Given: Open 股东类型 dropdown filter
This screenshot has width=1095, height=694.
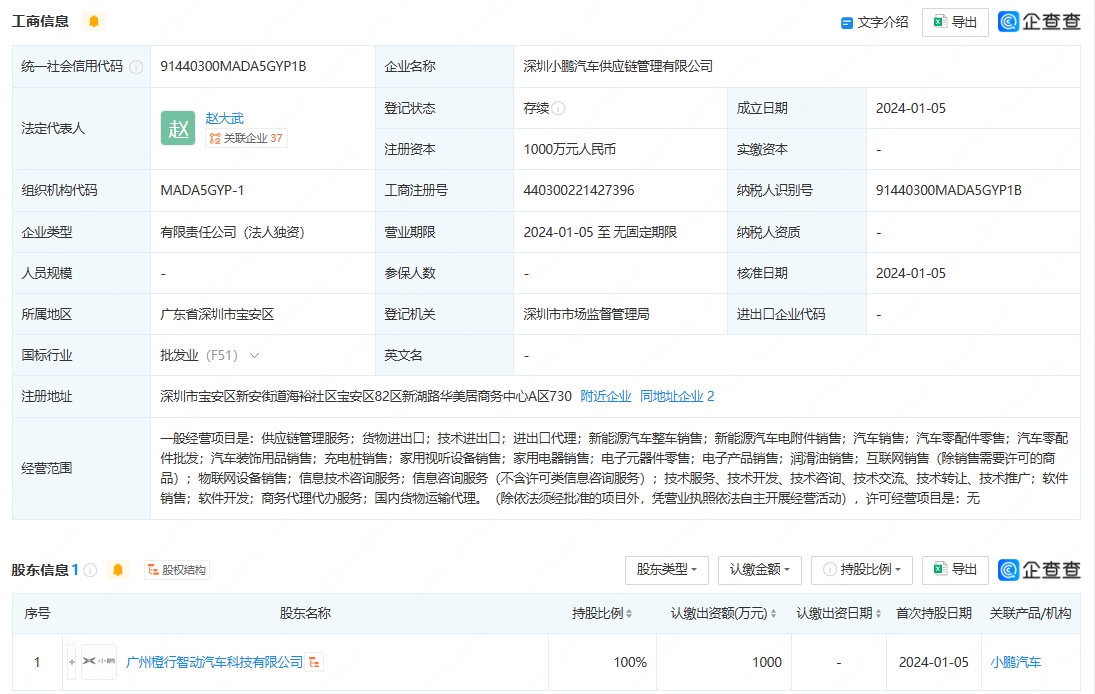Looking at the screenshot, I should coord(666,570).
